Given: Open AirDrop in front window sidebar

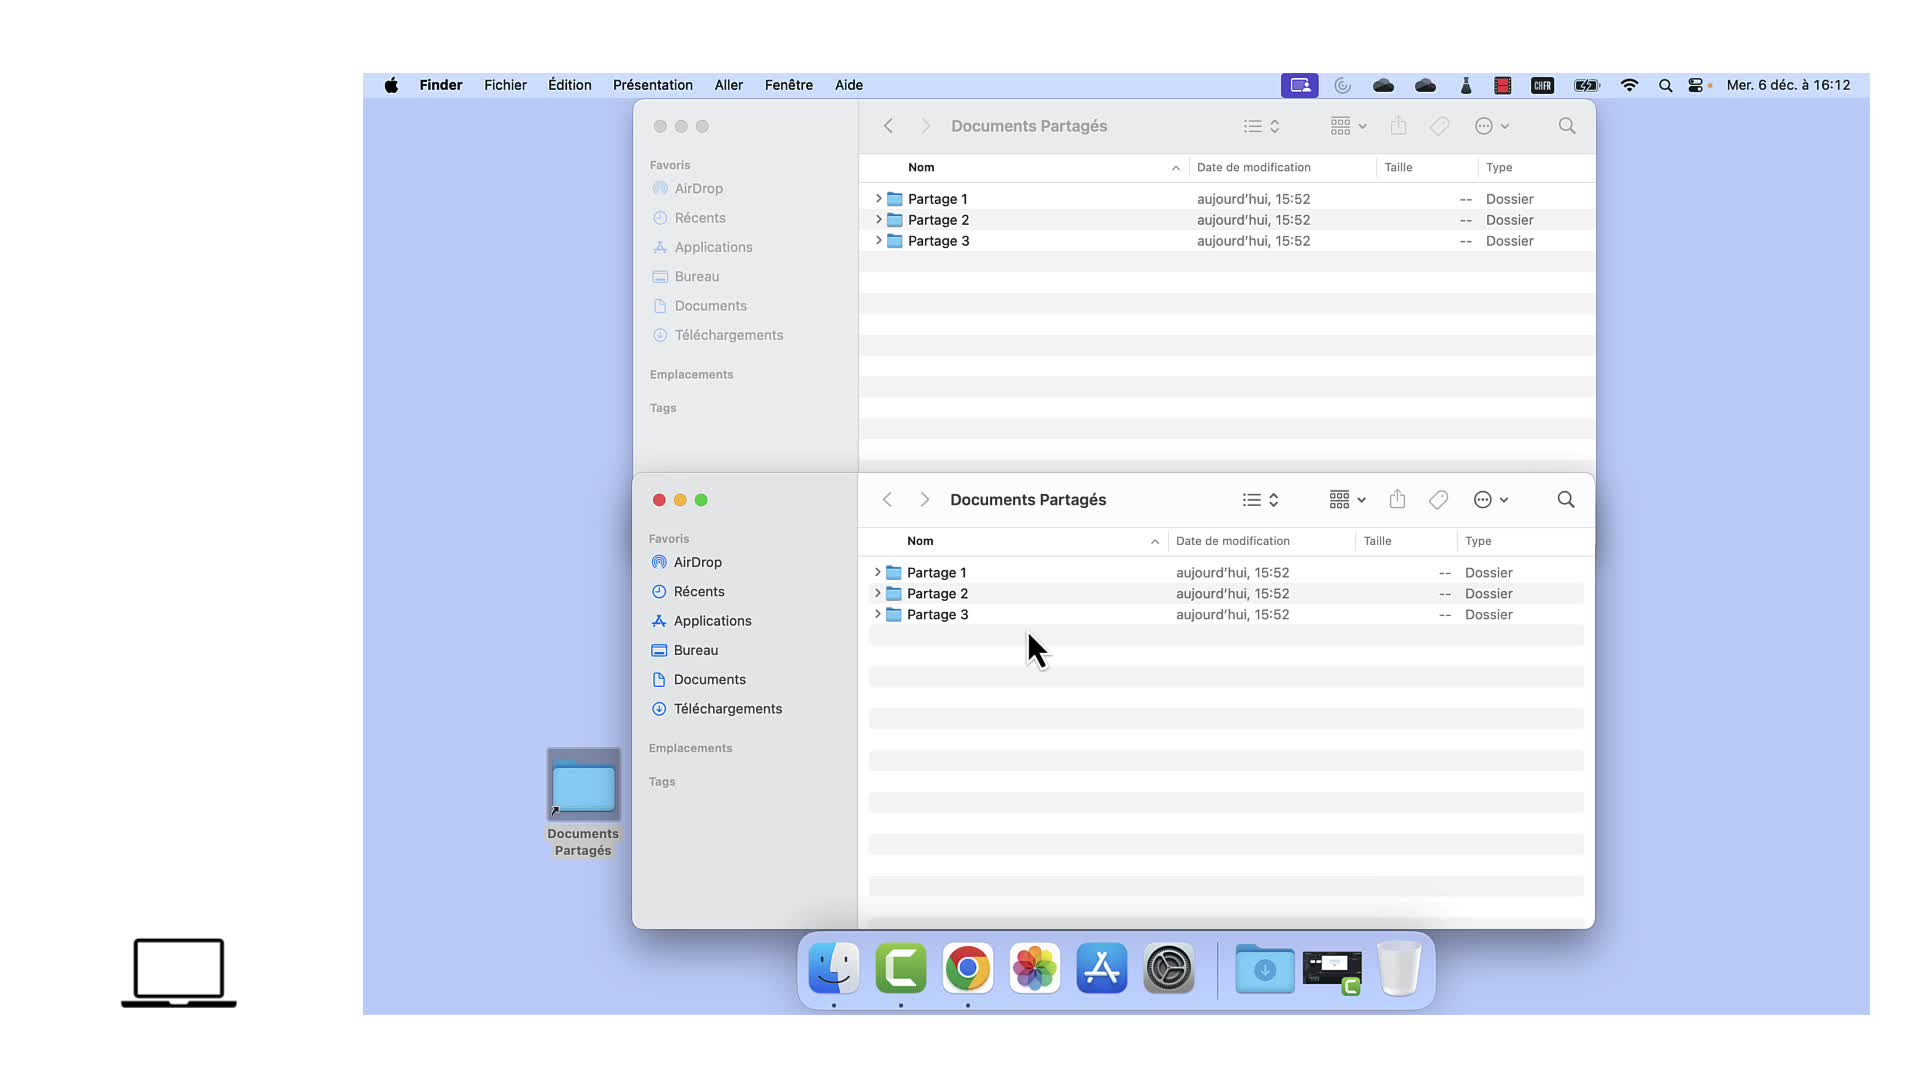Looking at the screenshot, I should click(x=697, y=562).
